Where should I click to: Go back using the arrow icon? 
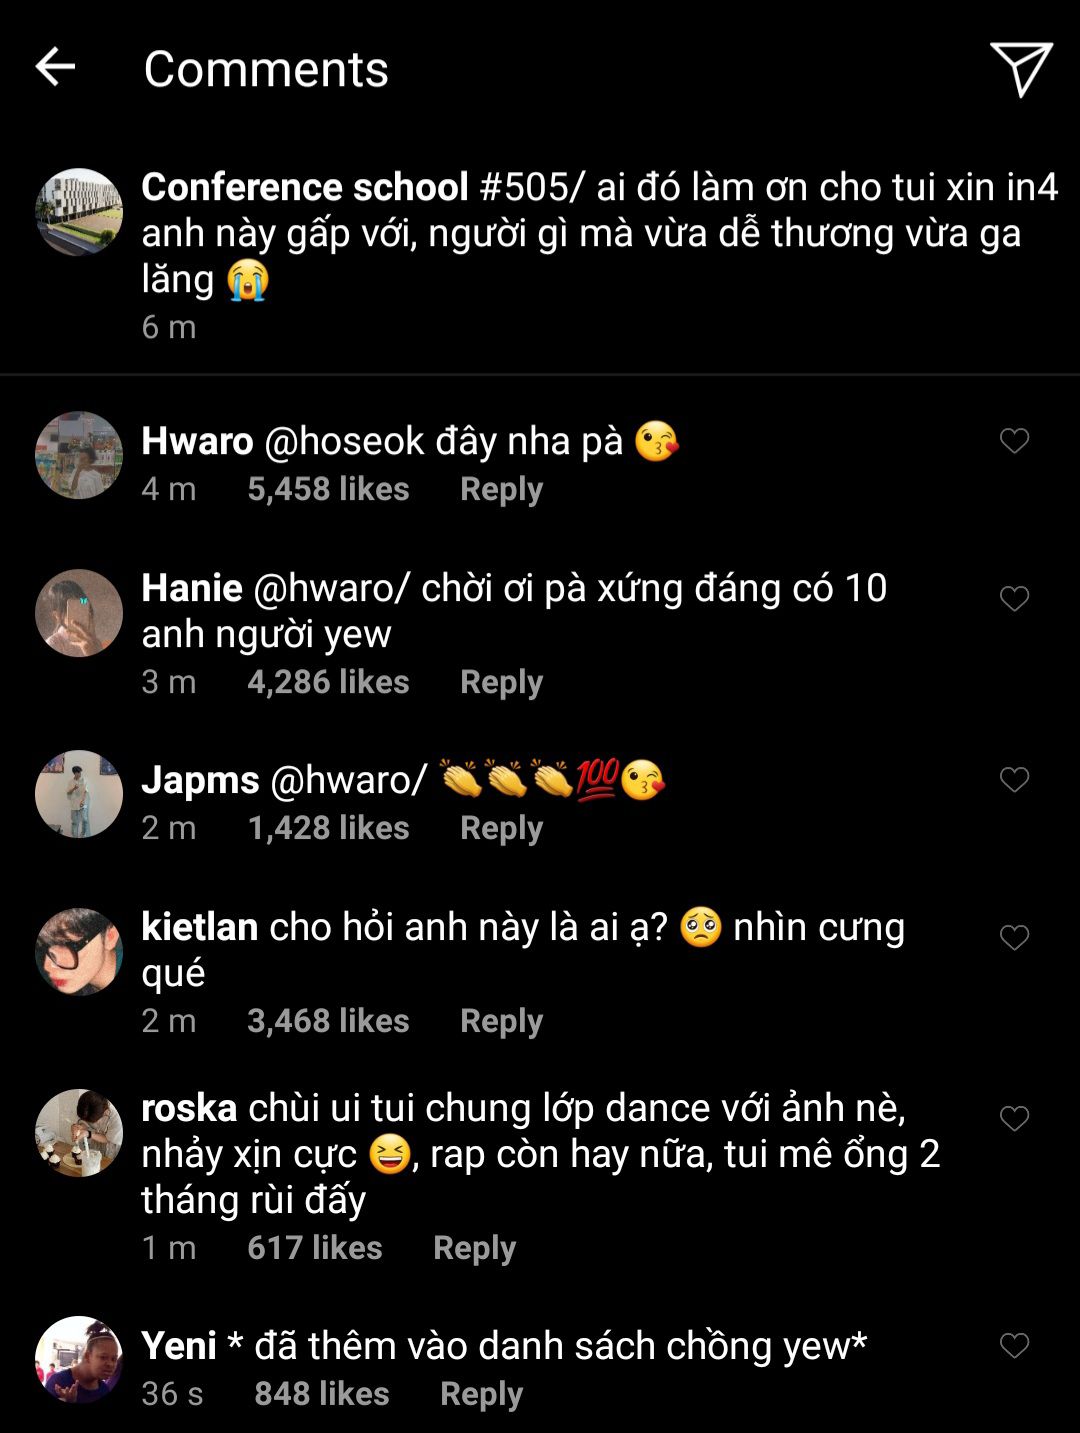(x=55, y=68)
